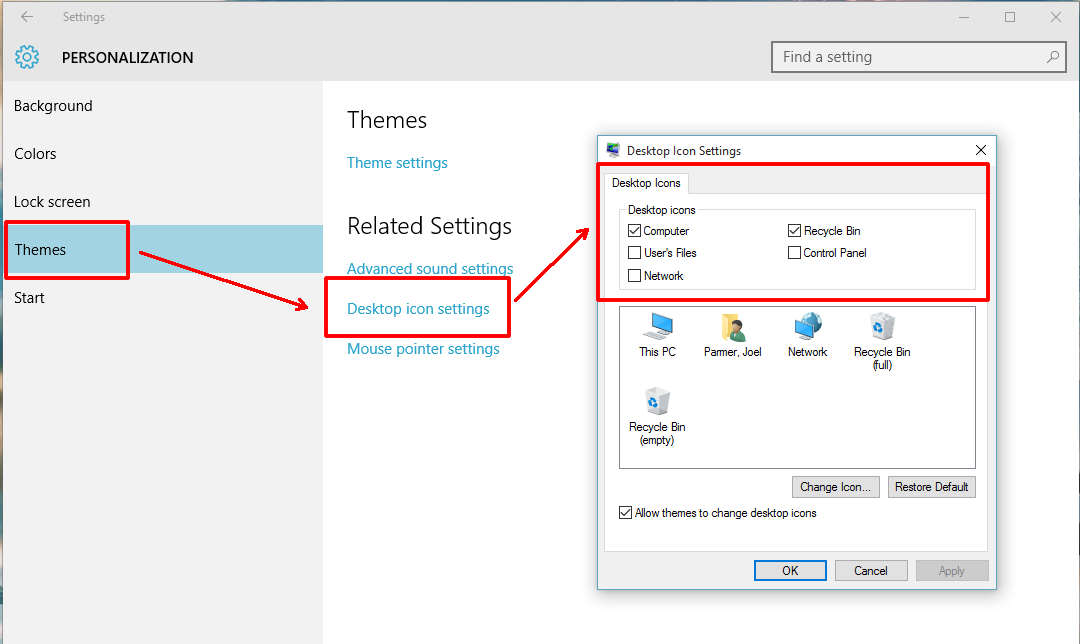
Task: Uncheck Allow themes to change desktop icons
Action: 625,512
